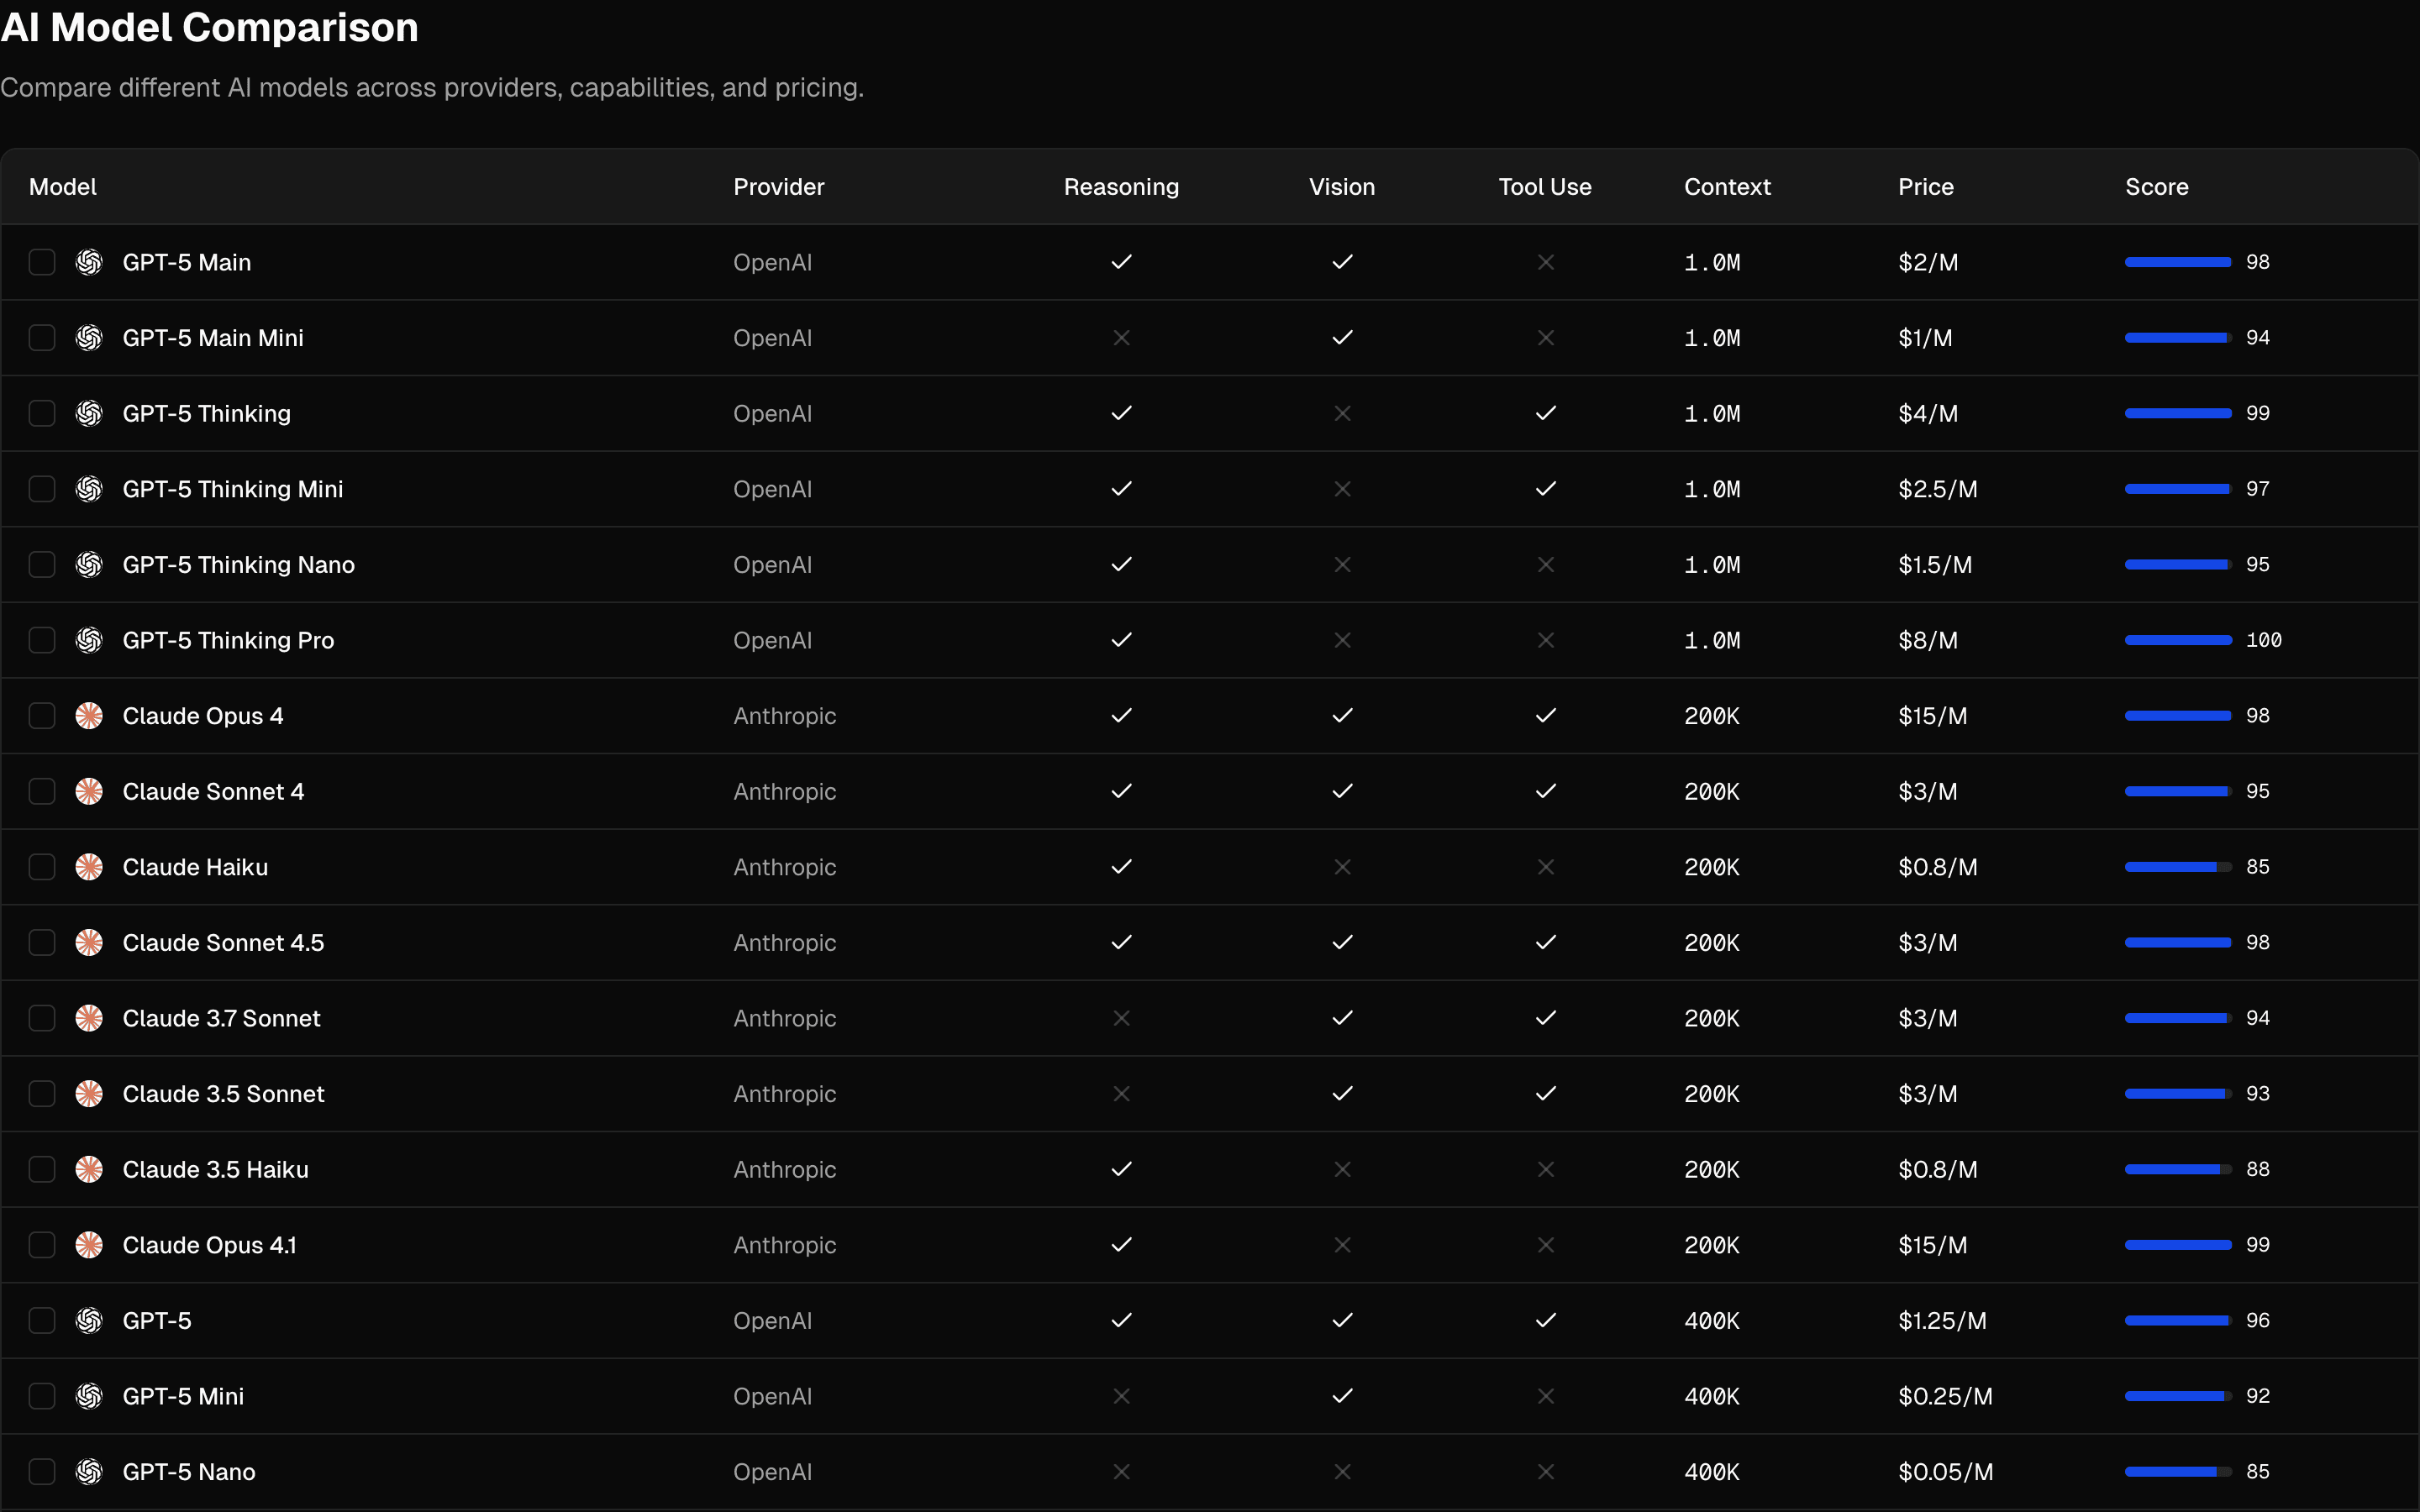Screen dimensions: 2420x1512
Task: Select the checkbox for GPT-5 Main
Action: point(42,262)
